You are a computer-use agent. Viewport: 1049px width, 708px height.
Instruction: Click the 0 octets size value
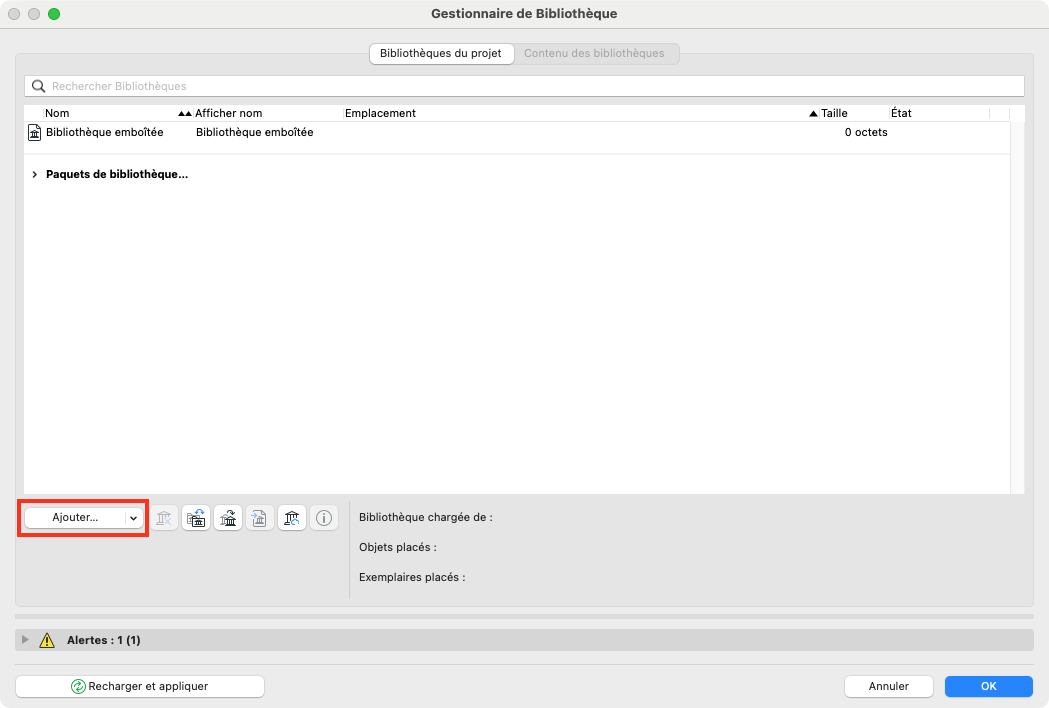click(x=866, y=132)
